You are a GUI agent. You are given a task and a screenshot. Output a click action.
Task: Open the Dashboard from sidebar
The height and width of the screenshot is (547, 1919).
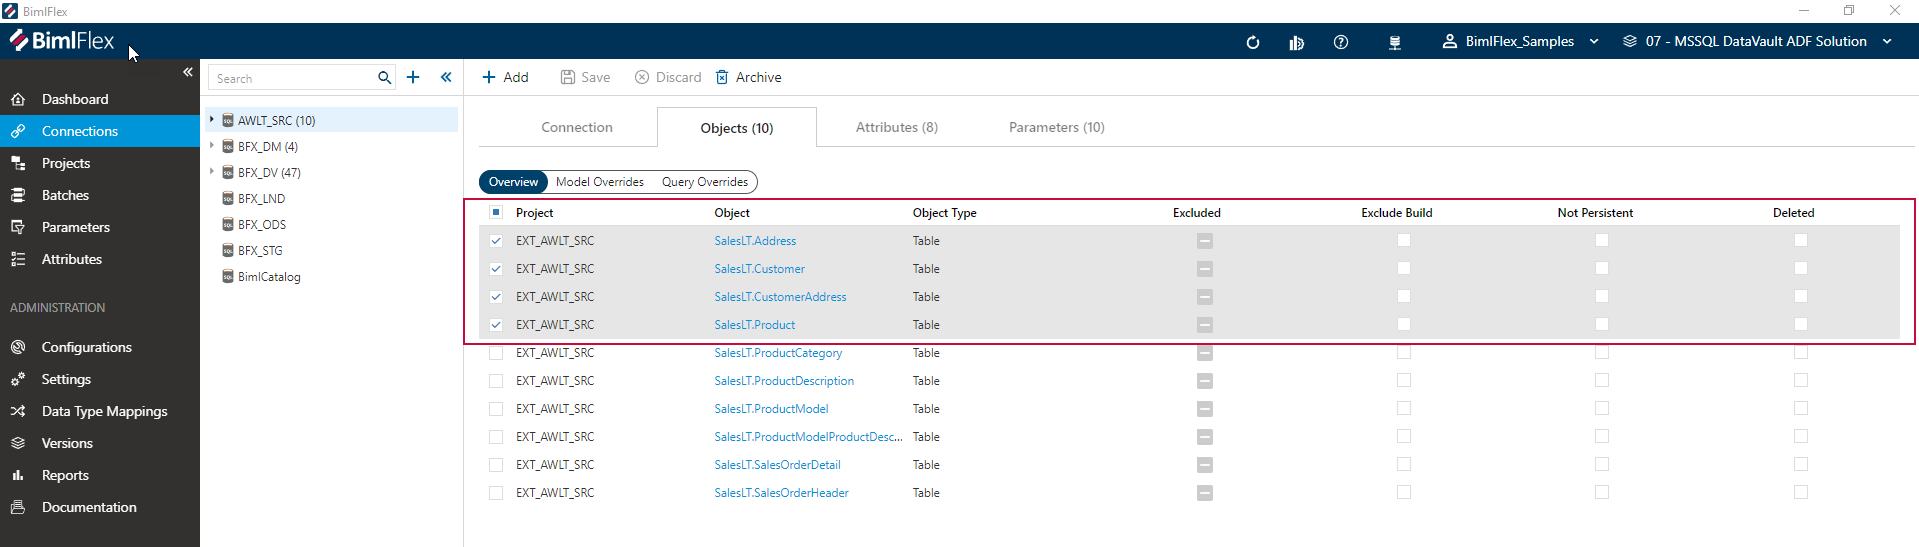point(75,99)
